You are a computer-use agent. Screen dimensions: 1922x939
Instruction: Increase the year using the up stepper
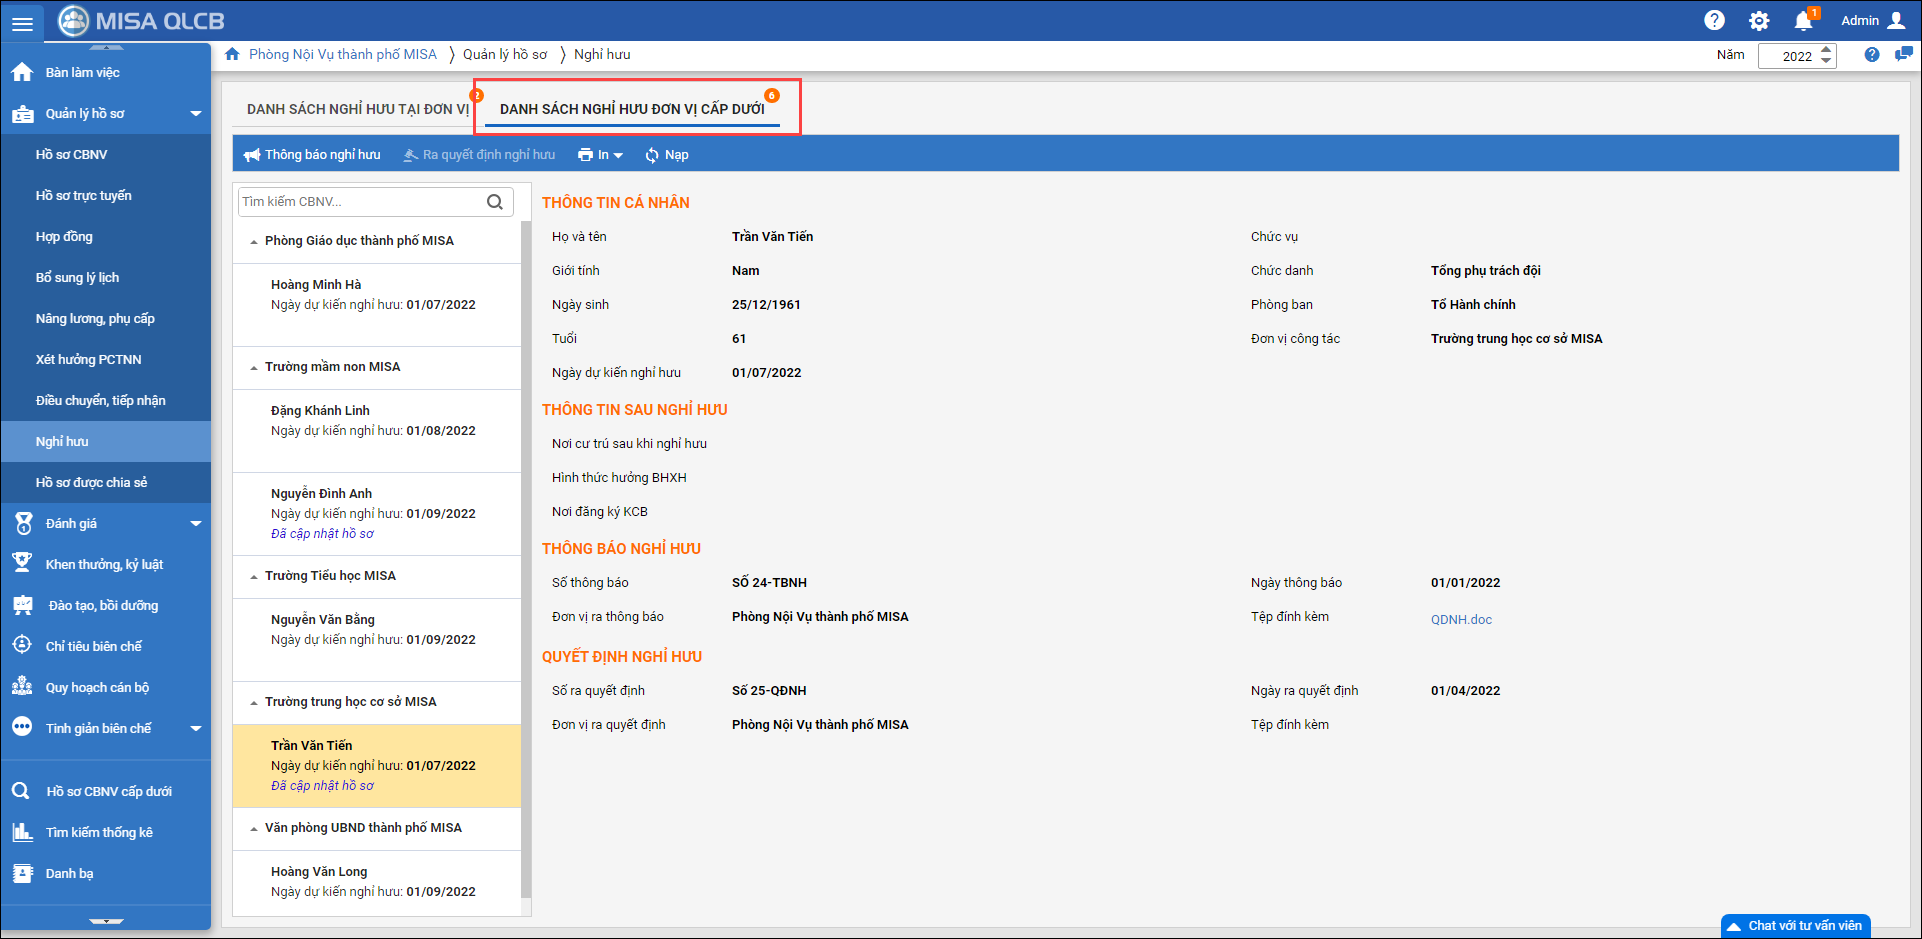pos(1826,50)
